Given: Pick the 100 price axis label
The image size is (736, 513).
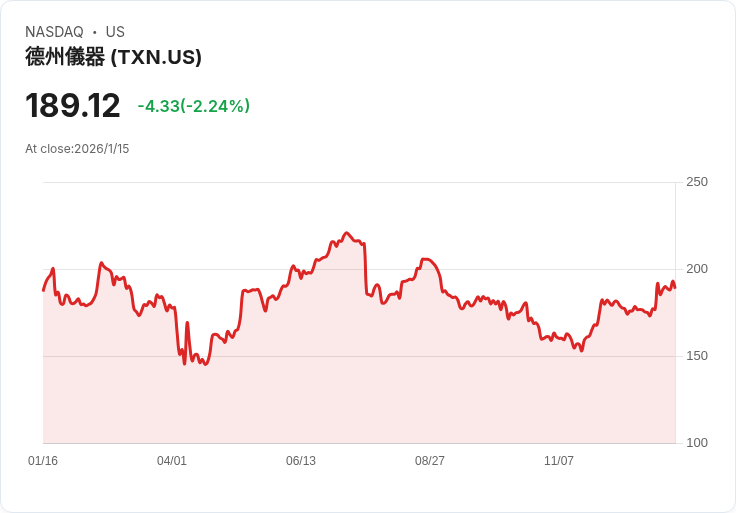Looking at the screenshot, I should click(x=696, y=443).
